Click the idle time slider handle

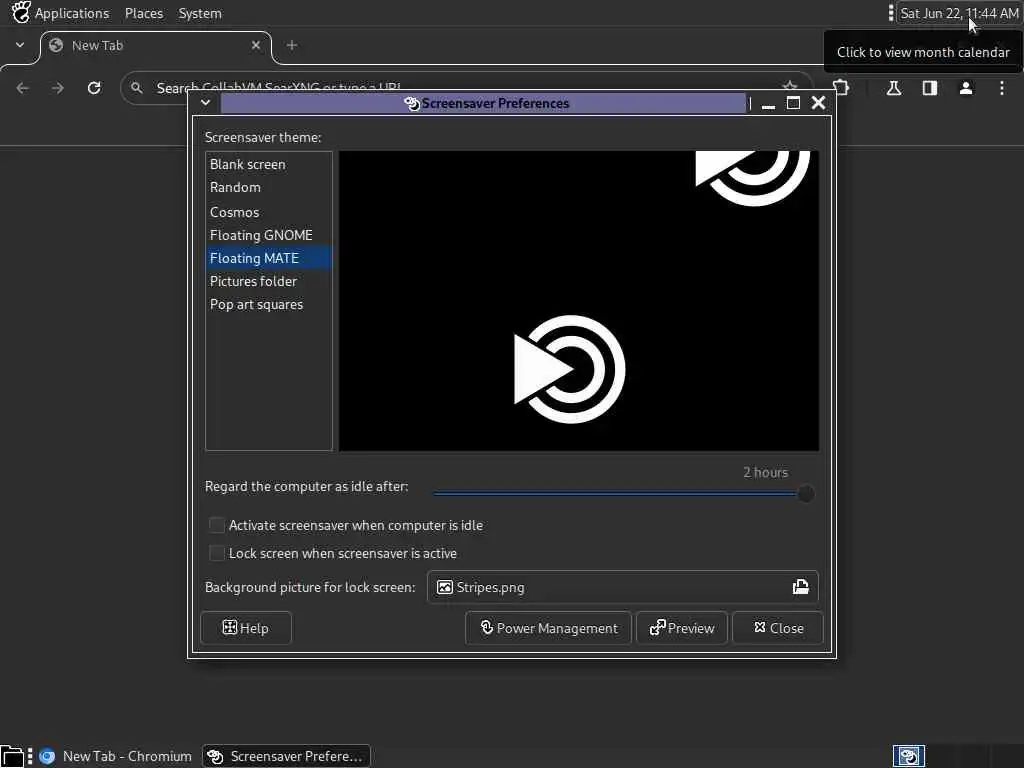click(x=806, y=494)
